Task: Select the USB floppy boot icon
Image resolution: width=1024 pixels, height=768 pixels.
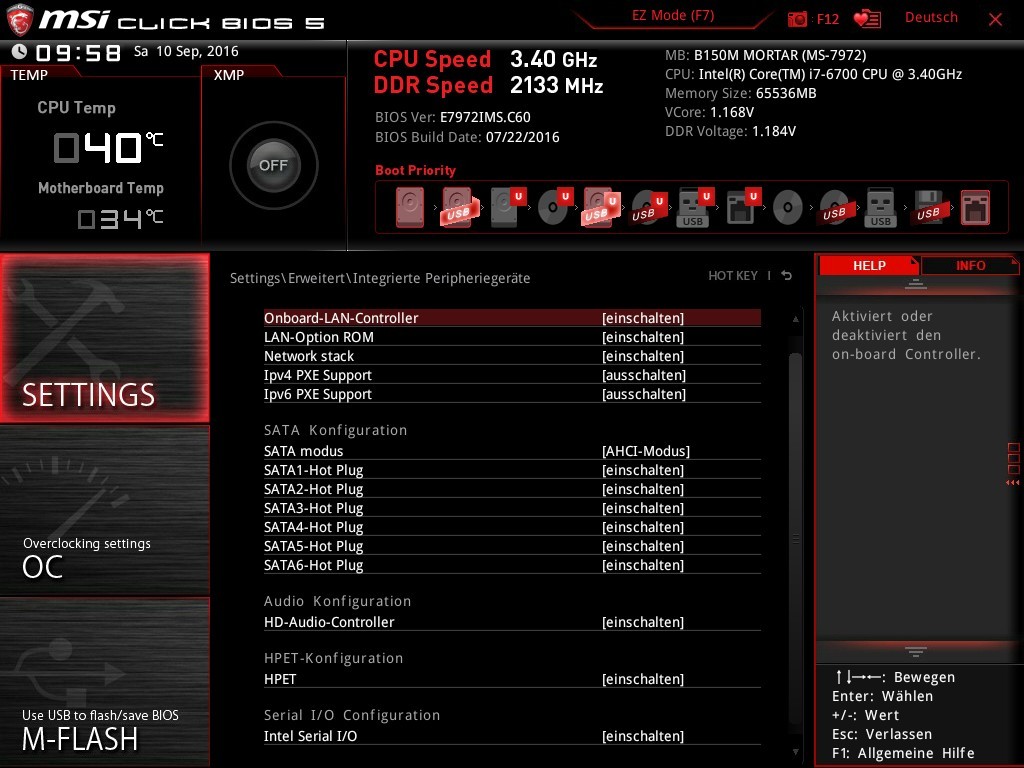Action: pos(928,208)
